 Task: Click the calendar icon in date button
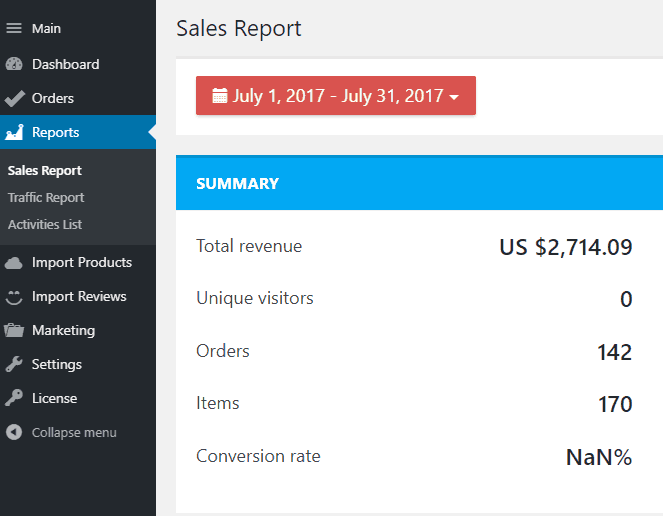click(x=219, y=96)
